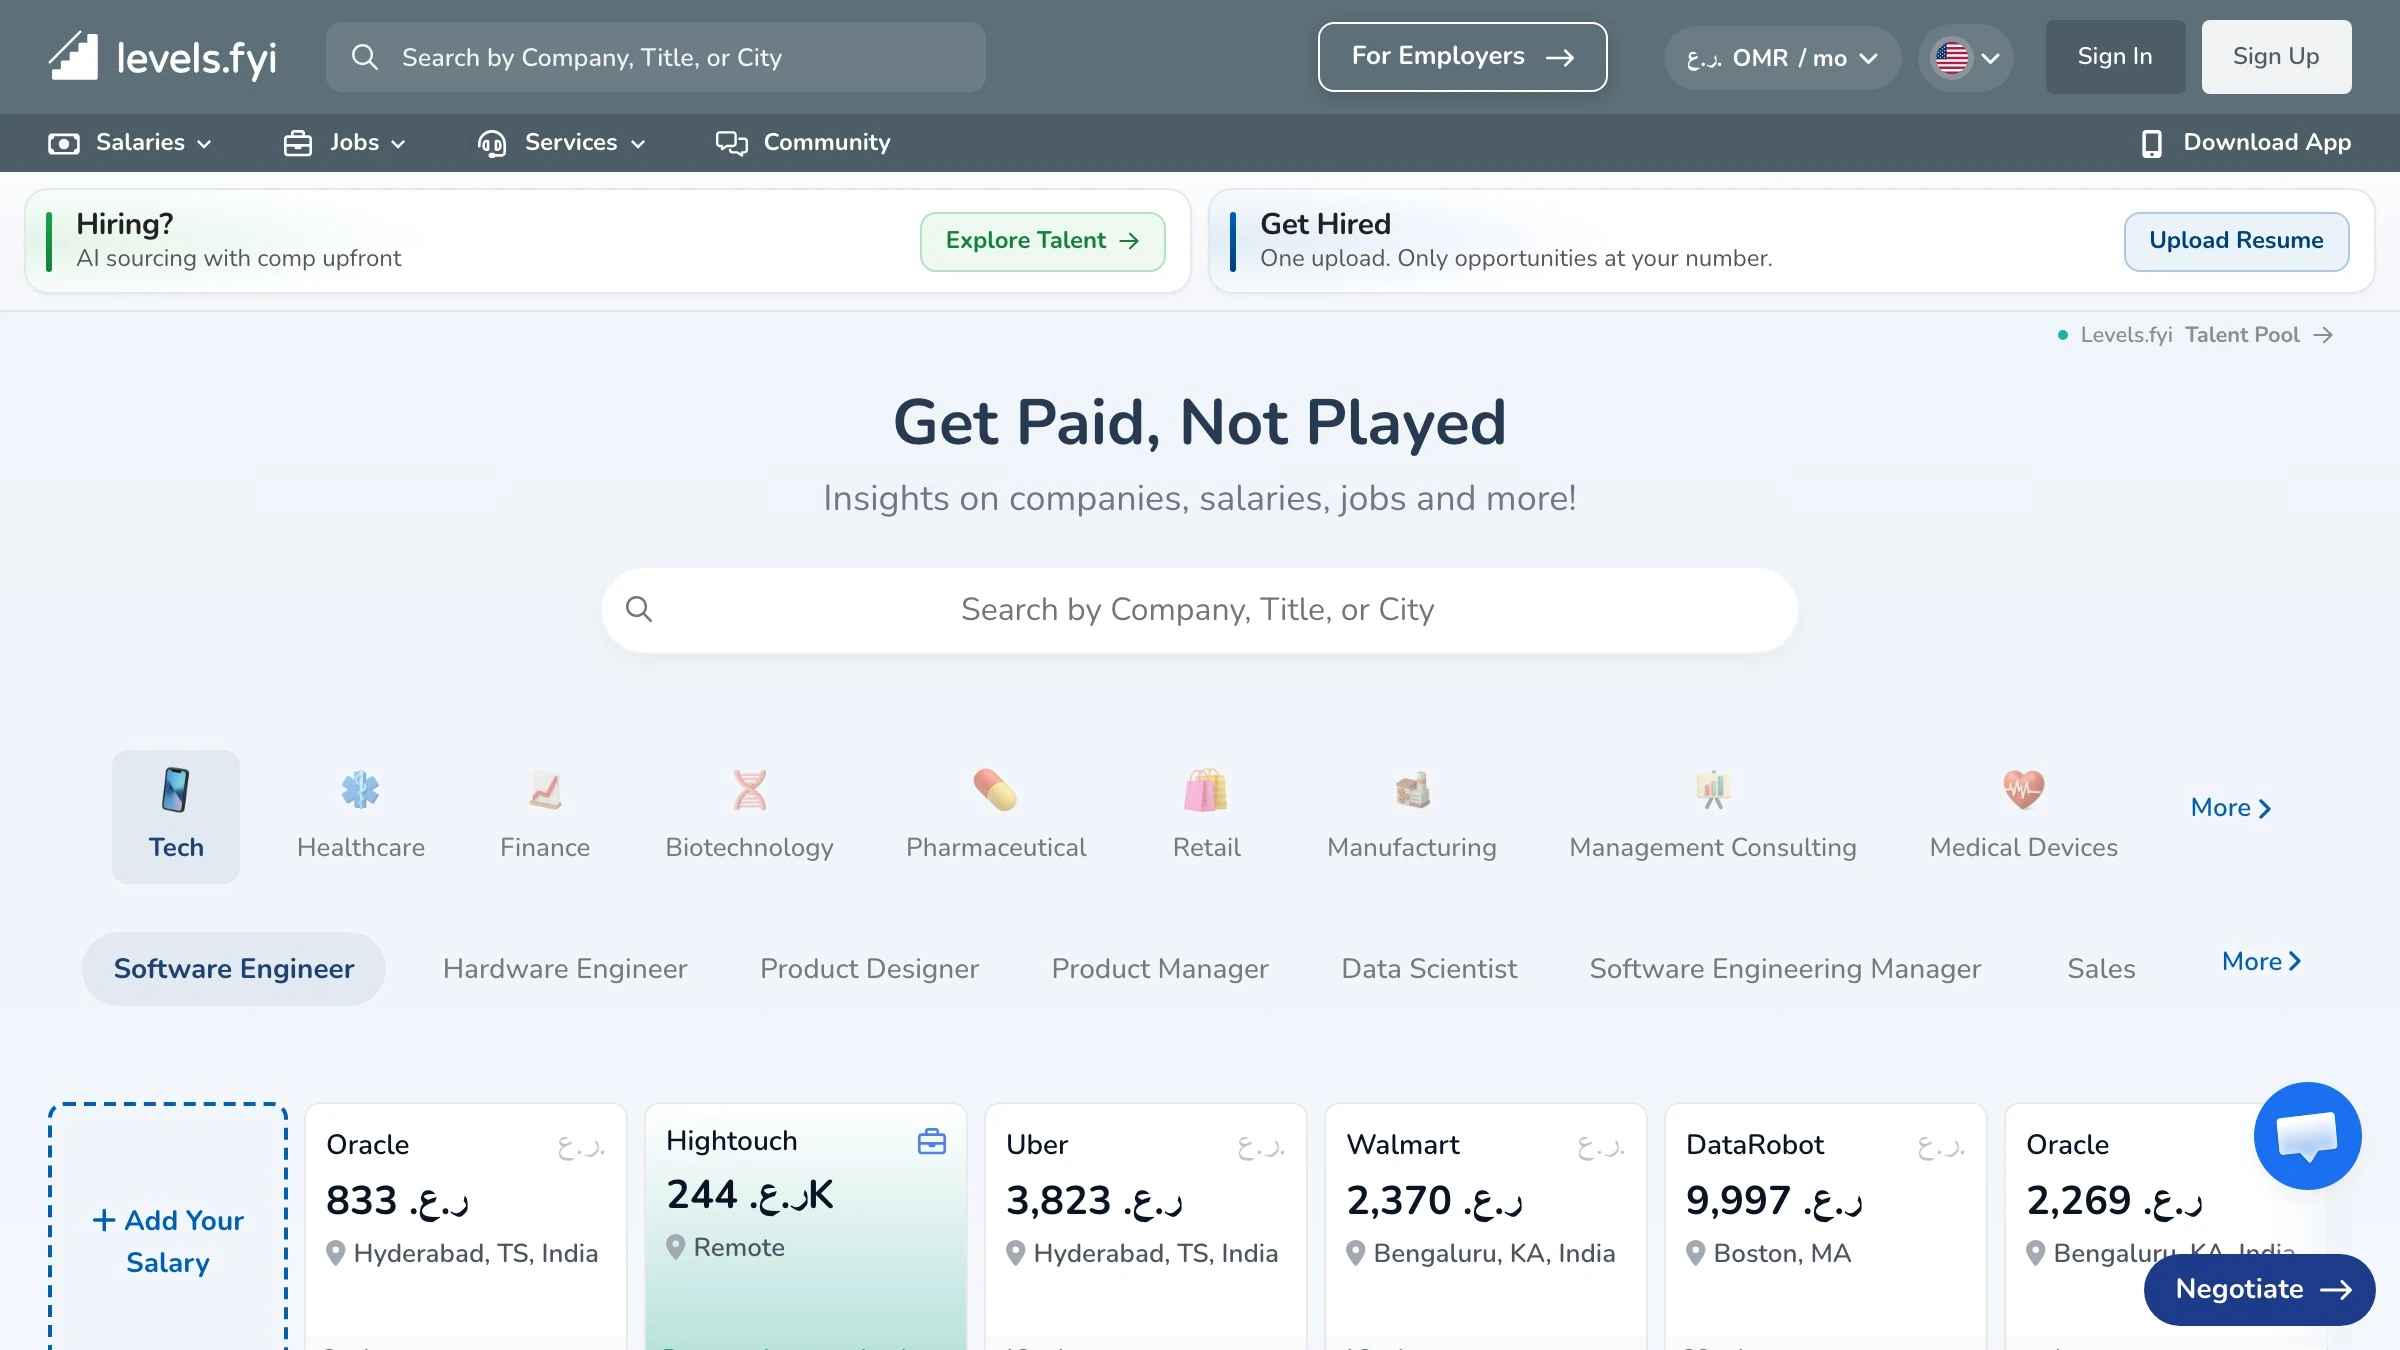Open the OMR / mo currency dropdown
Image resolution: width=2400 pixels, height=1350 pixels.
1782,58
